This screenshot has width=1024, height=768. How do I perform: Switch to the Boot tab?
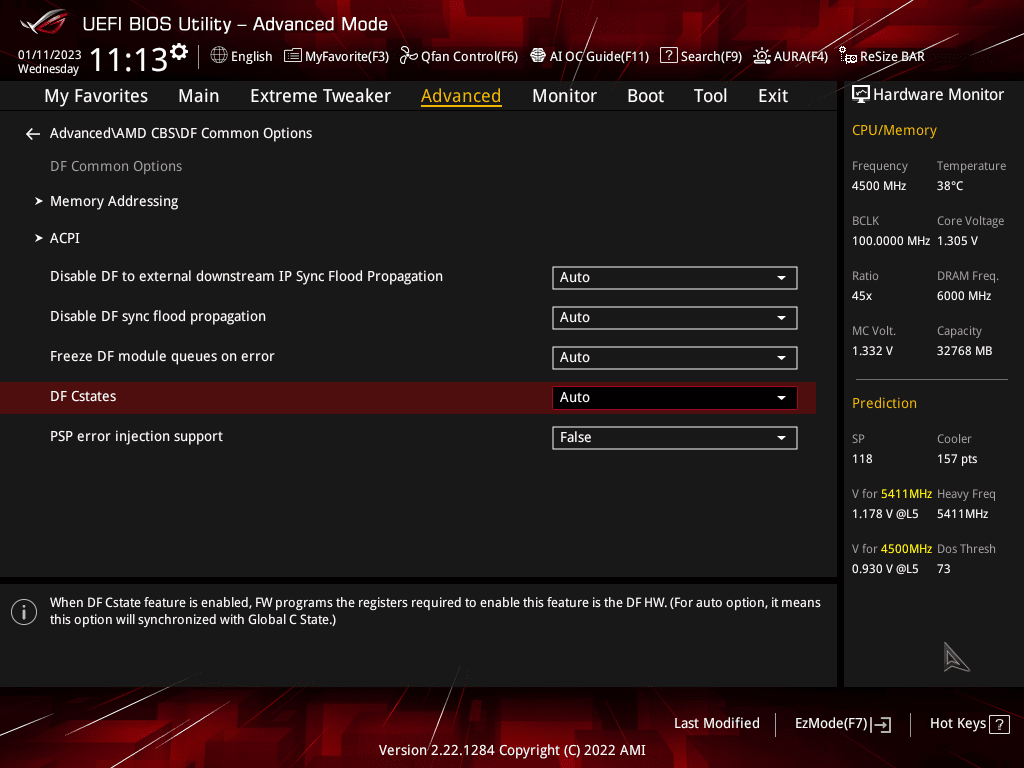pos(645,96)
